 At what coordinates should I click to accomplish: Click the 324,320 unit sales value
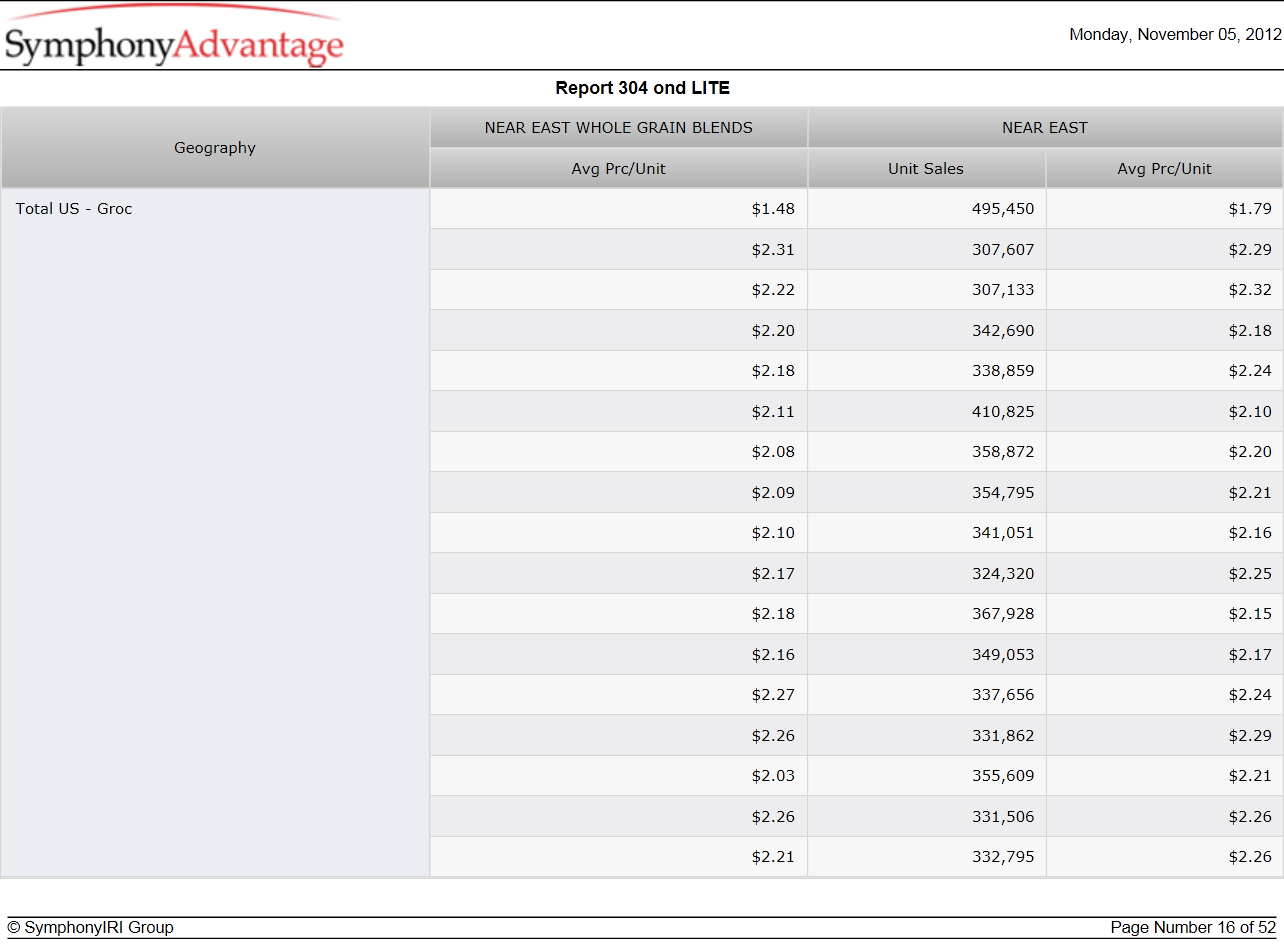(x=1003, y=574)
